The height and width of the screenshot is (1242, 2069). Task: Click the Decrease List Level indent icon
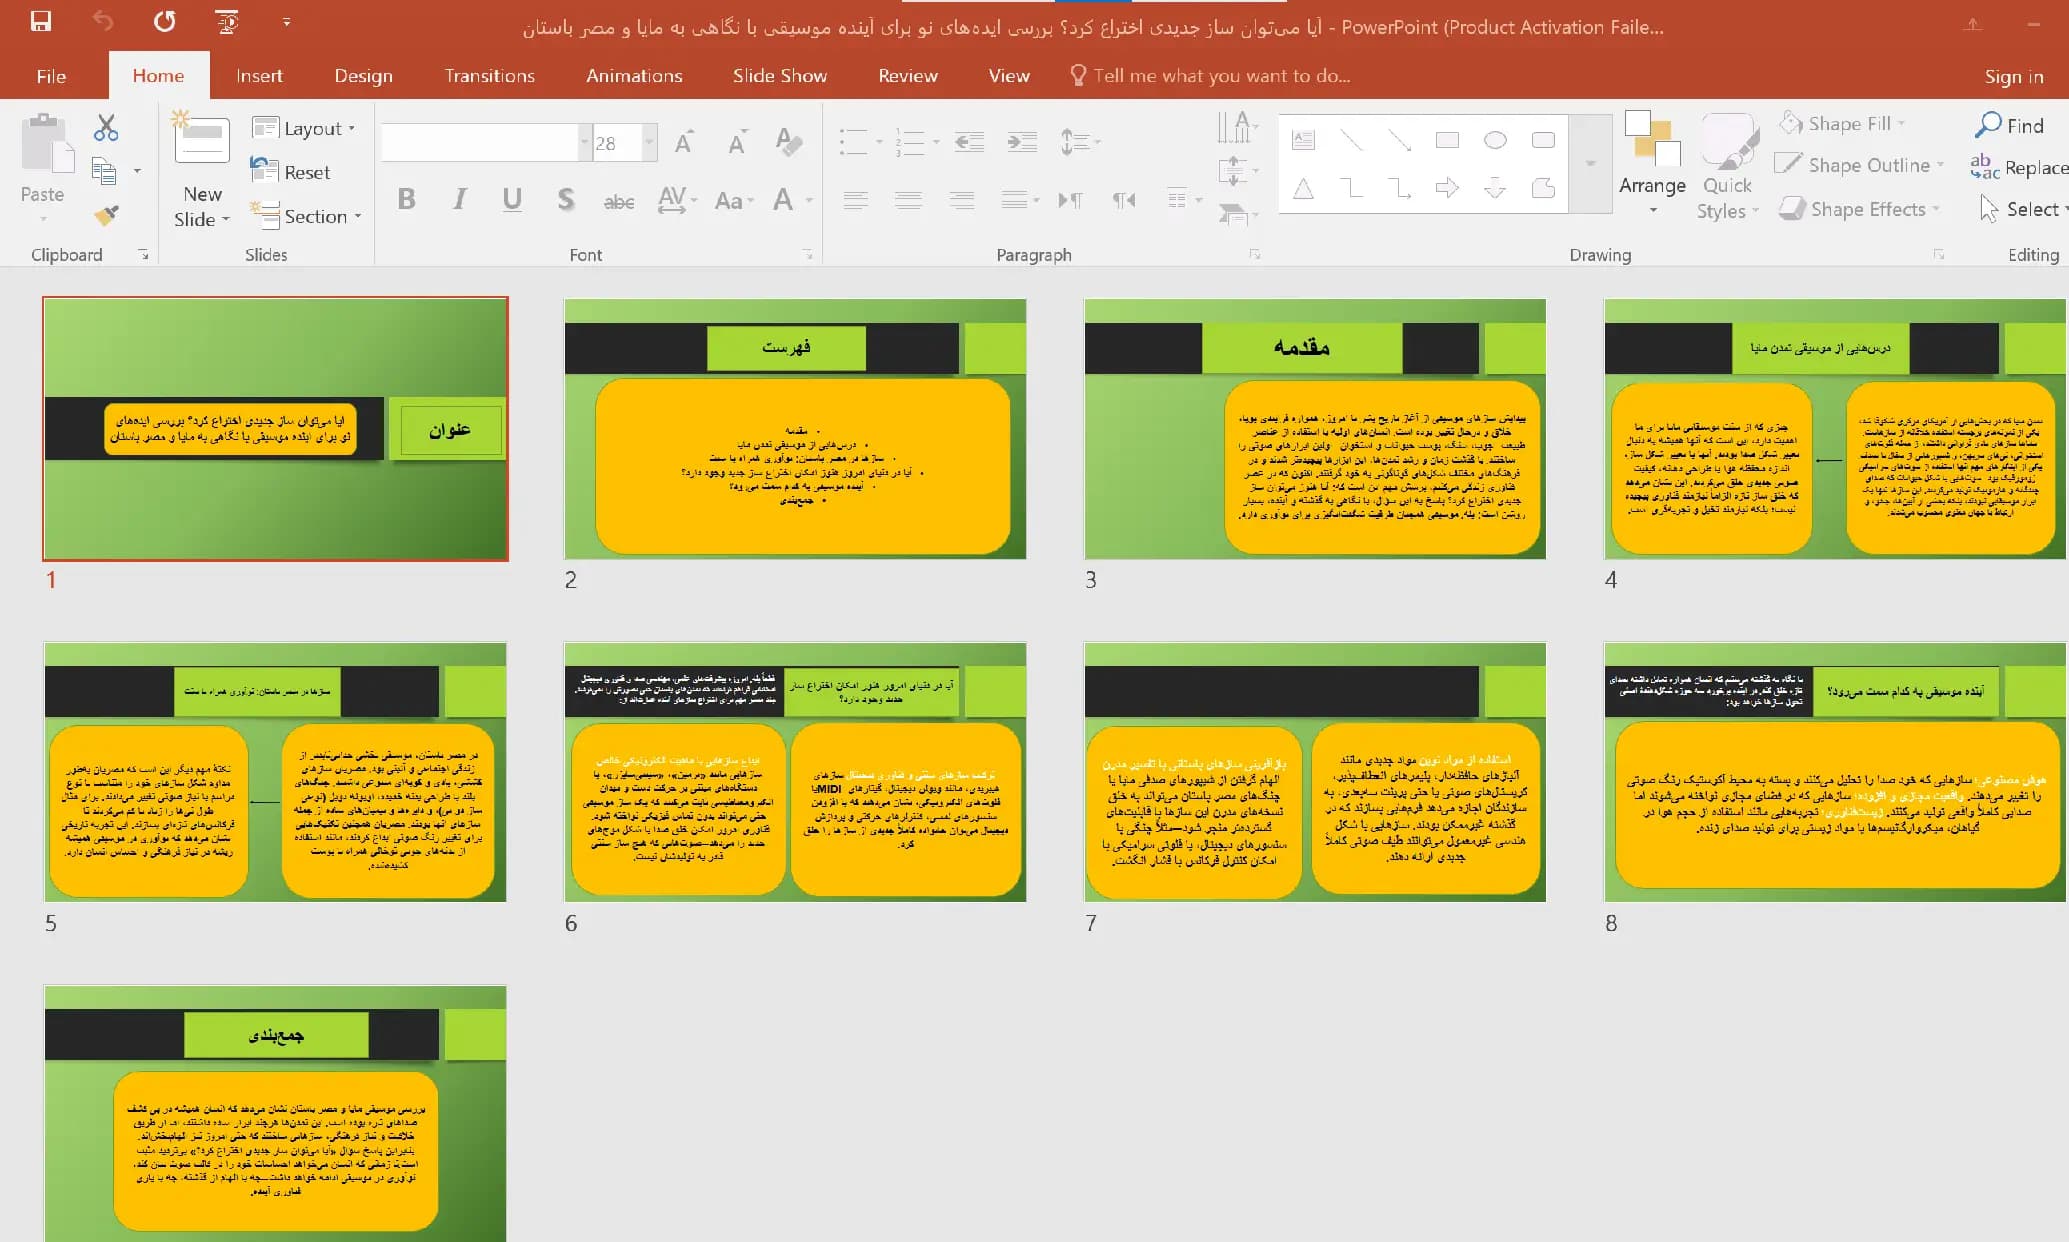pos(969,142)
